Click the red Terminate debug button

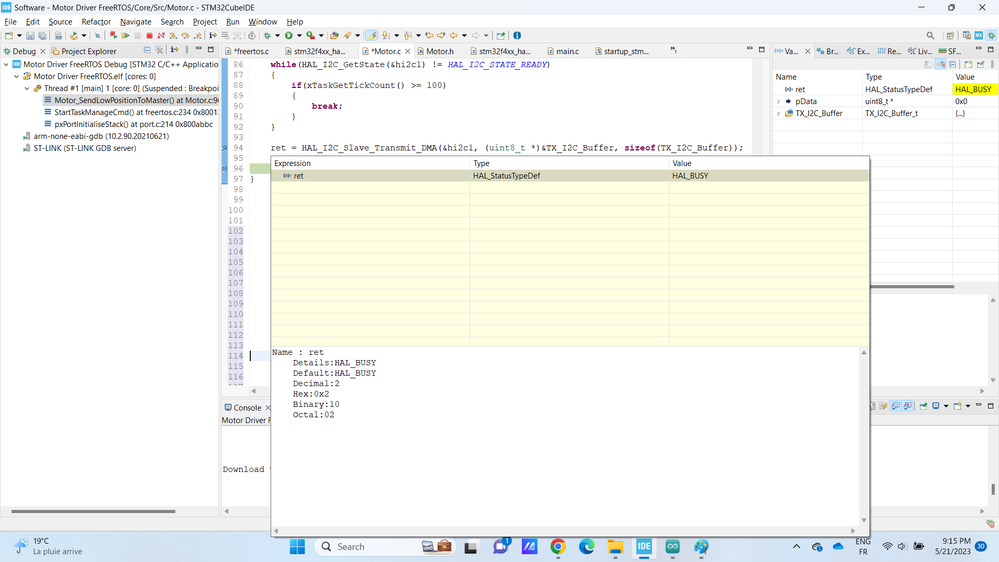(149, 36)
